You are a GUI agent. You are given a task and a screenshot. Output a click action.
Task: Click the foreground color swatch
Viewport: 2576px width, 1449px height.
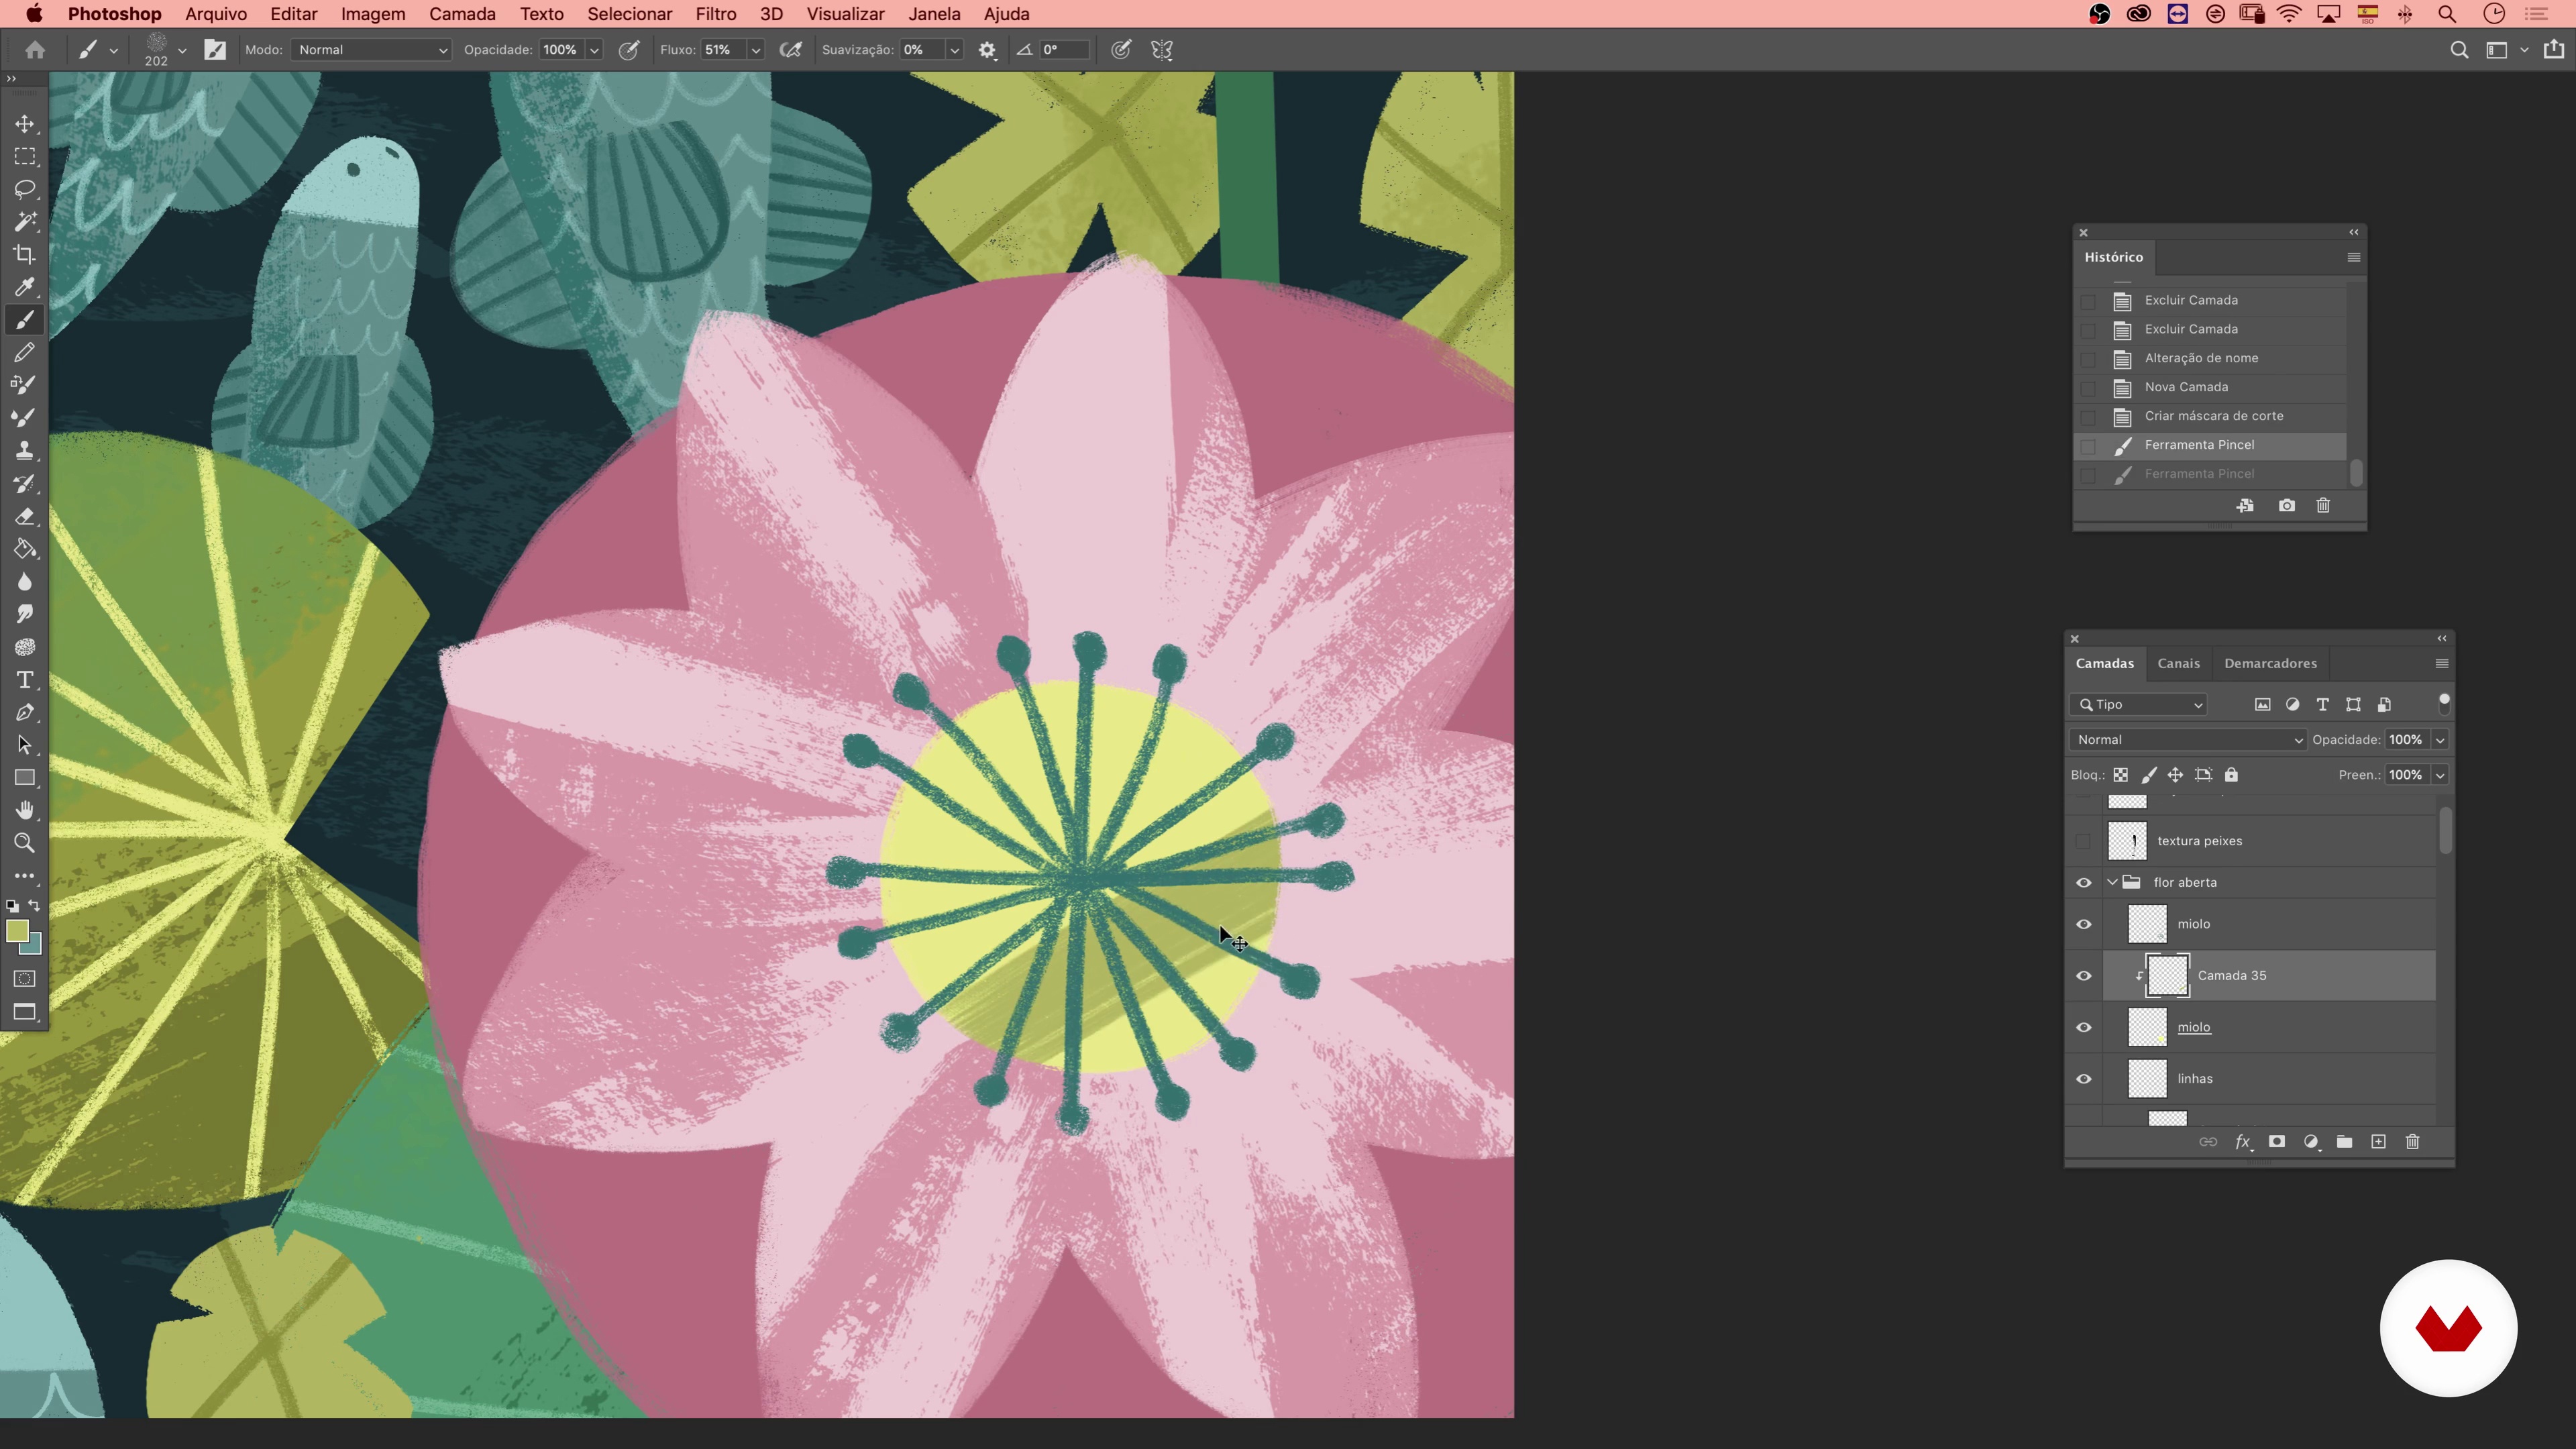(16, 931)
